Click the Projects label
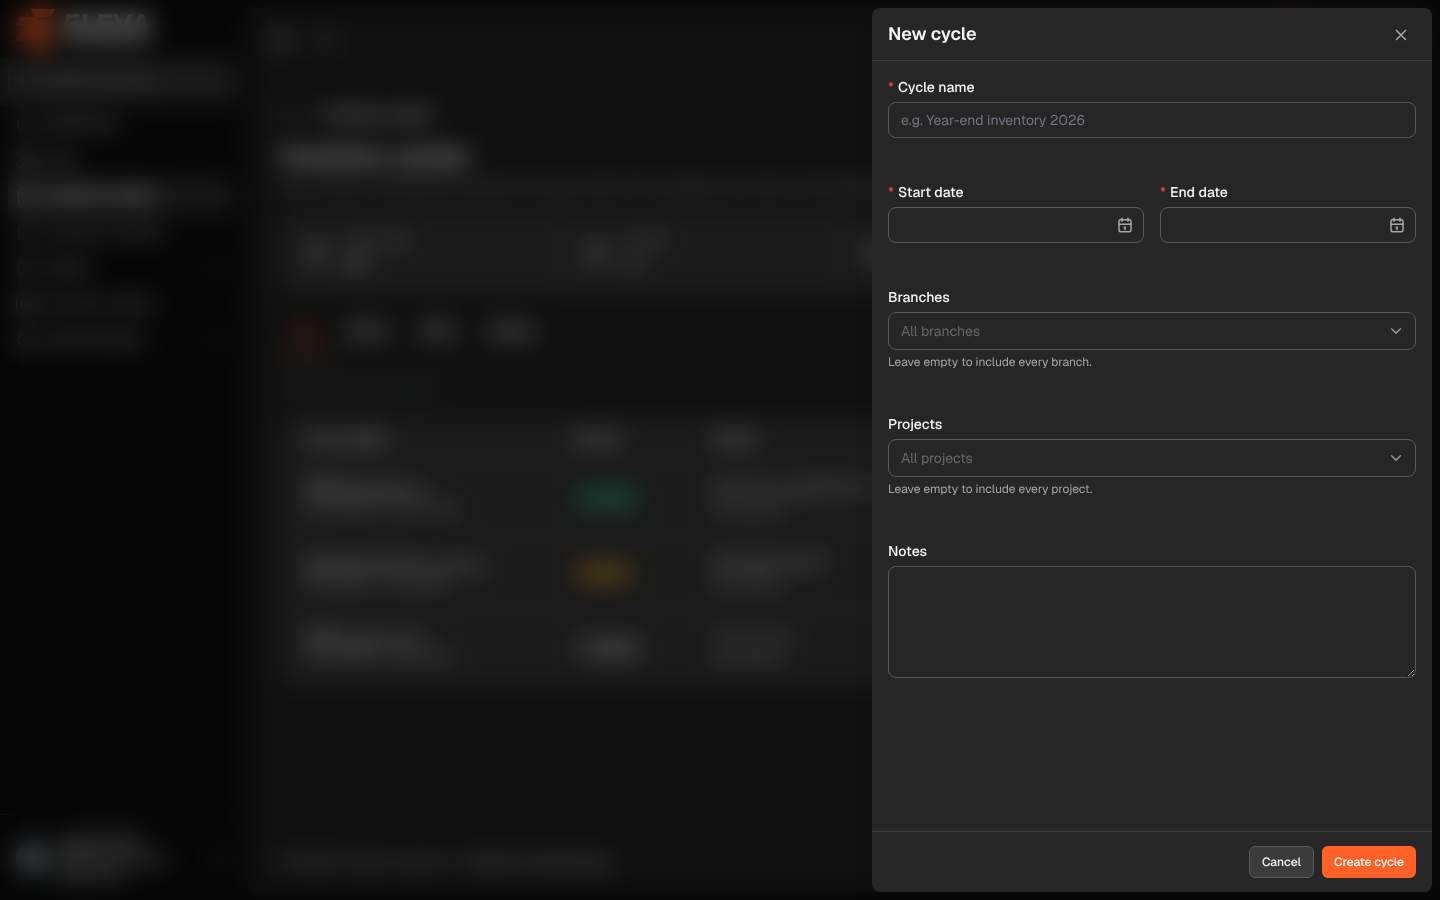1440x900 pixels. point(915,424)
